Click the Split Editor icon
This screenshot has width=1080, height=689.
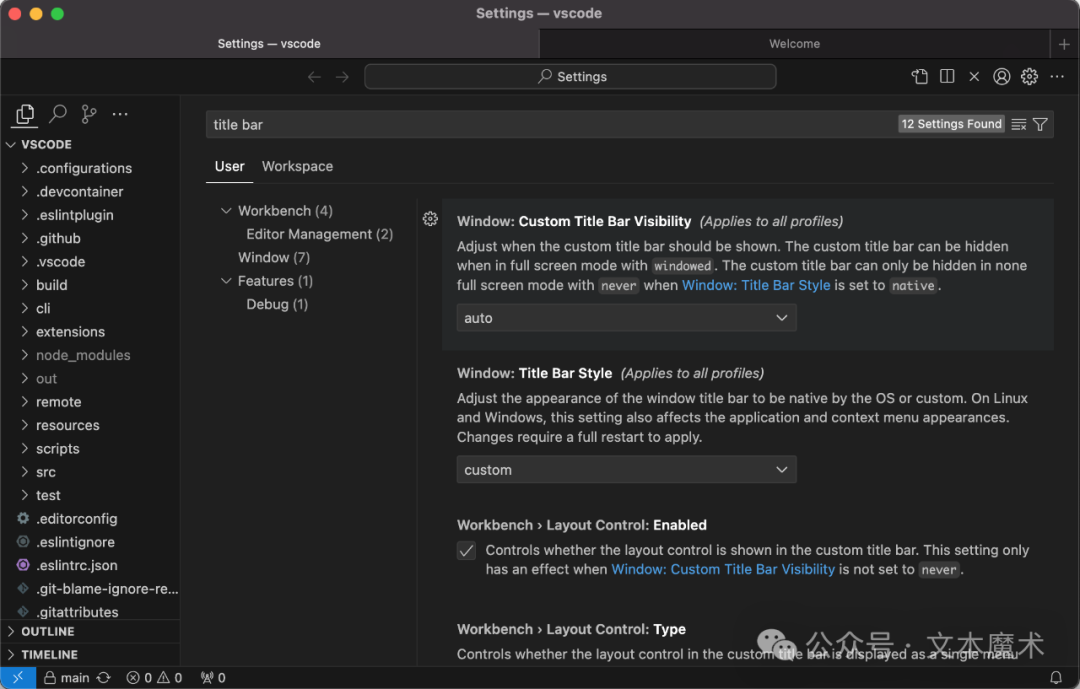946,76
